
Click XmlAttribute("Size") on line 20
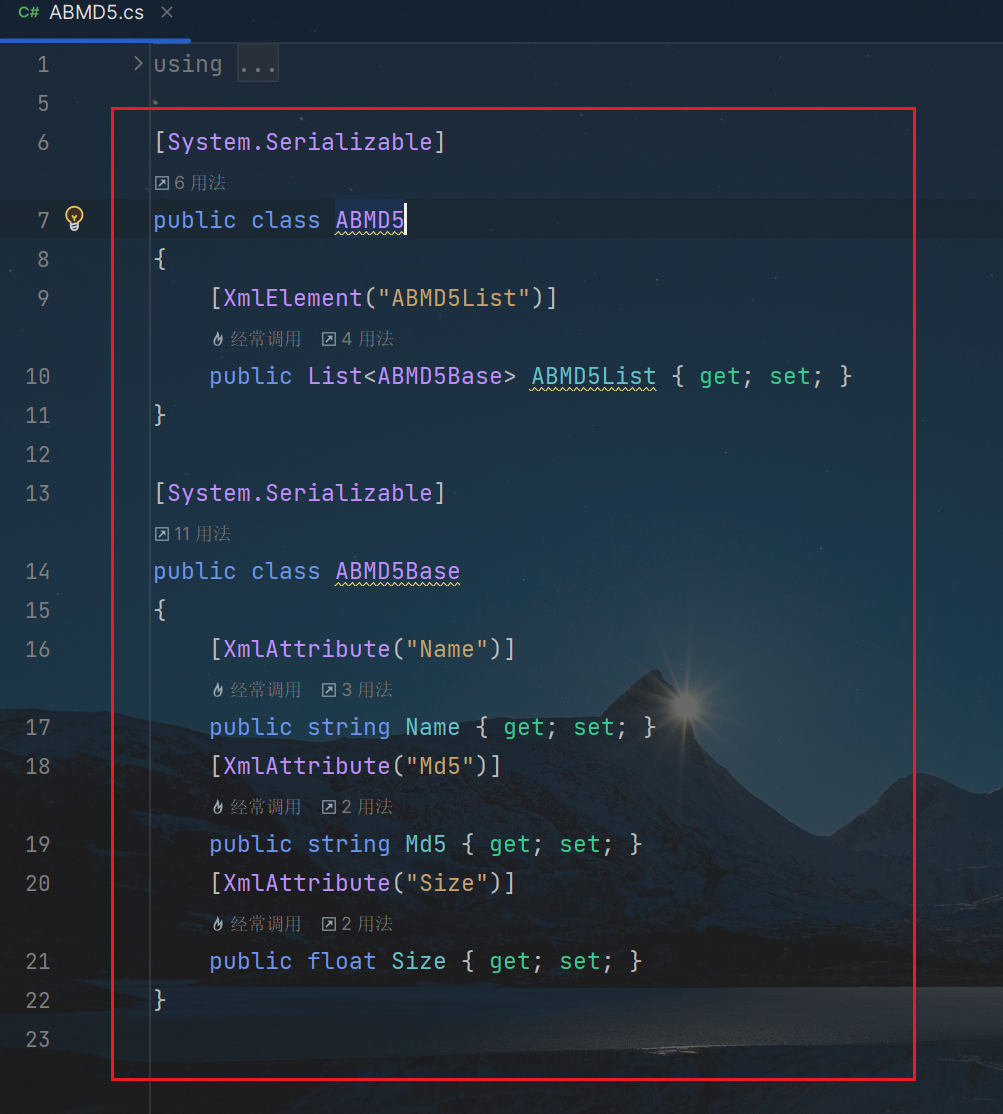(362, 883)
